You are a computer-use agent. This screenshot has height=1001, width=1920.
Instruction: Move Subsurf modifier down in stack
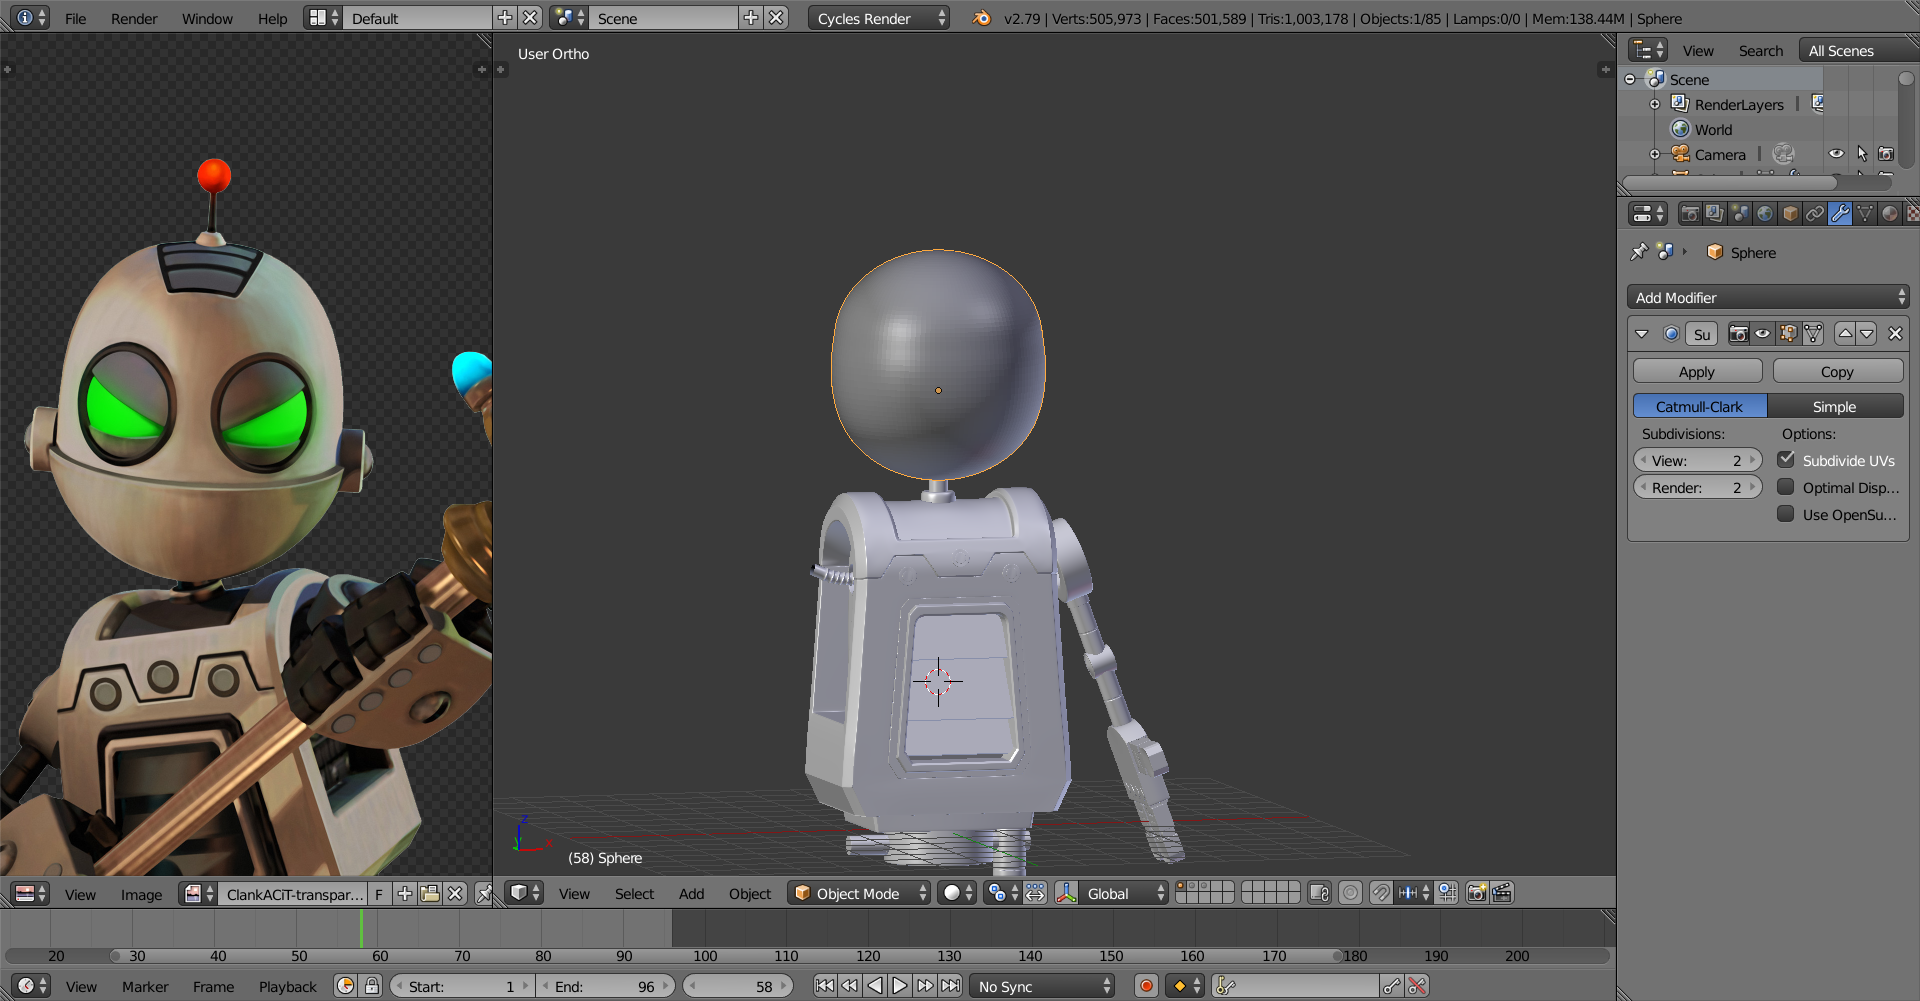(1867, 334)
